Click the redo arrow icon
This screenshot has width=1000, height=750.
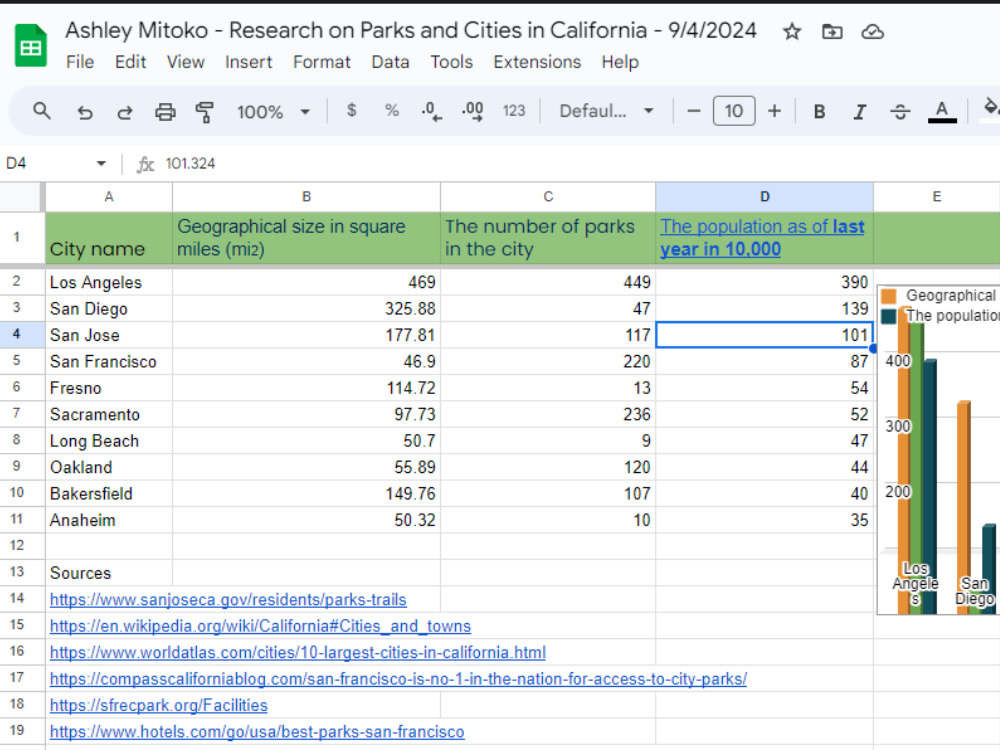pyautogui.click(x=124, y=112)
